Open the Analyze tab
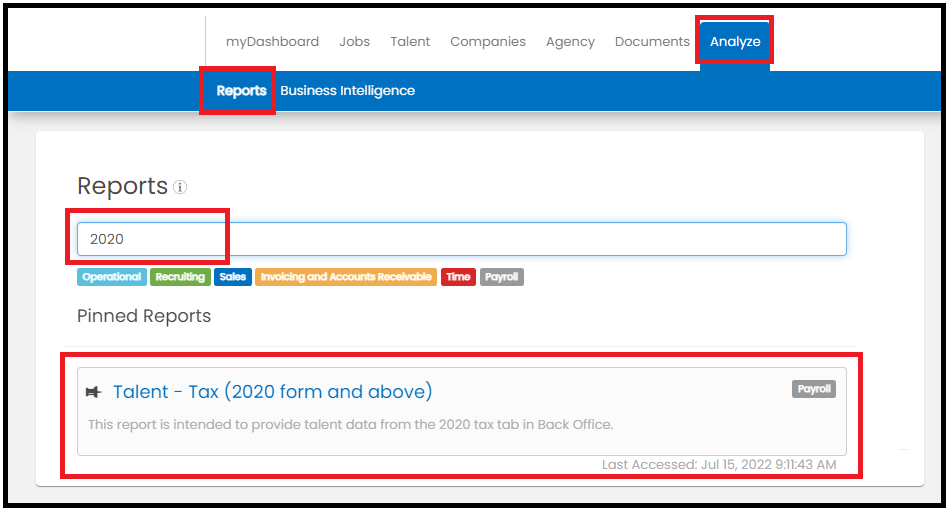The width and height of the screenshot is (951, 513). 735,42
